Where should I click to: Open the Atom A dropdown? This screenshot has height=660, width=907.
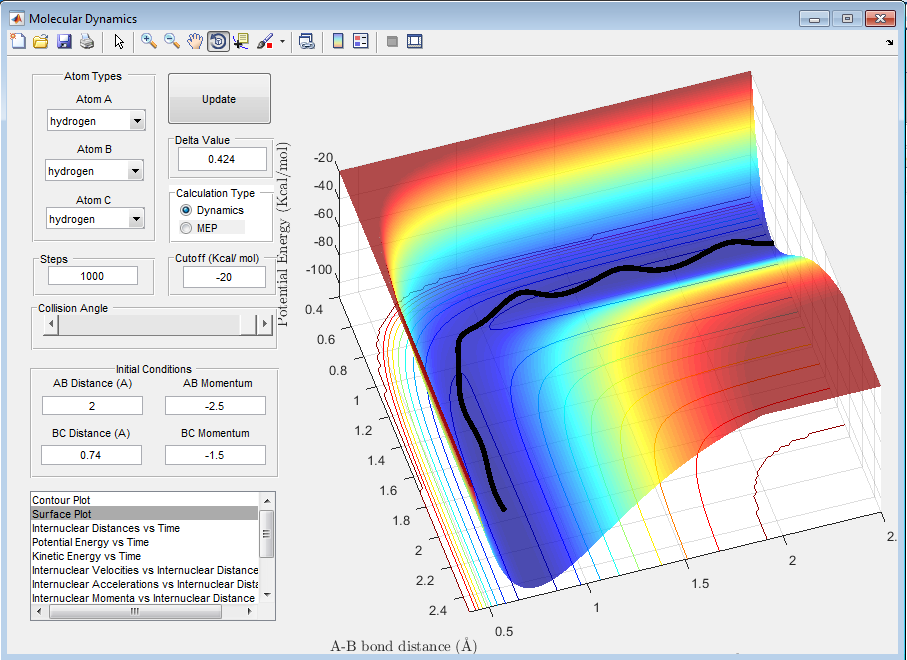(137, 122)
